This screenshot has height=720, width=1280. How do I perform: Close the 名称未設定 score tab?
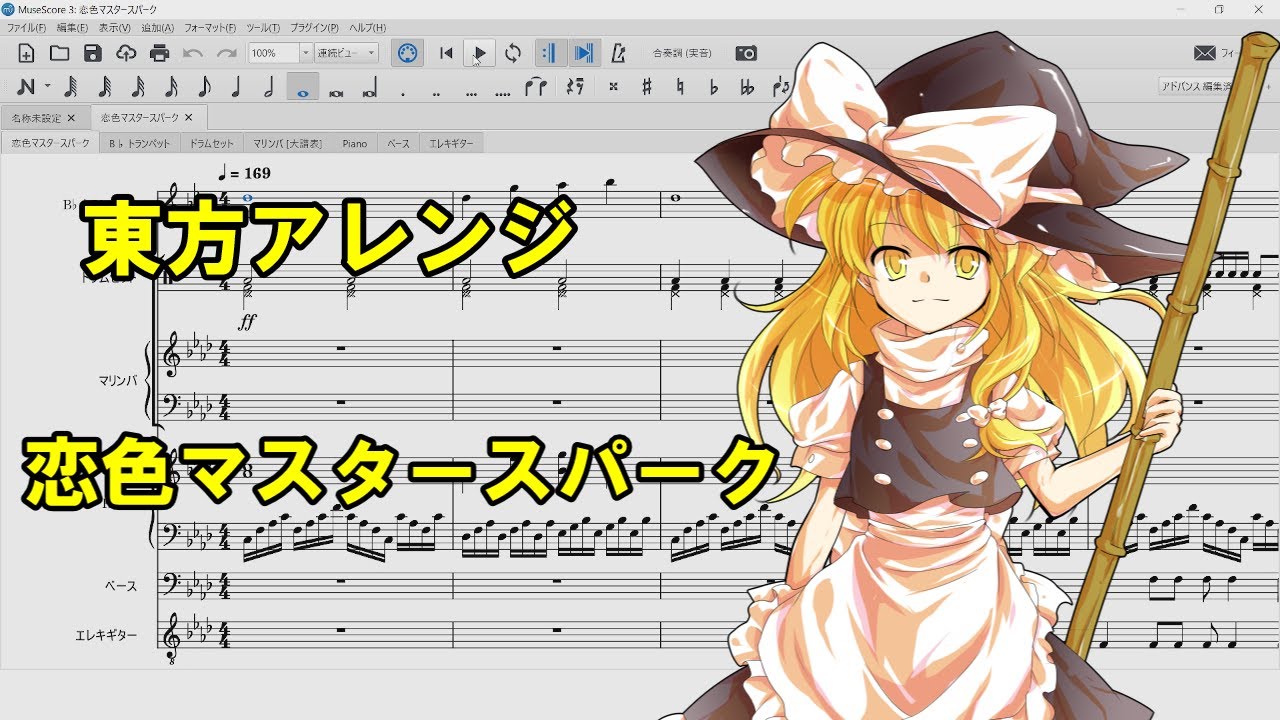(71, 118)
